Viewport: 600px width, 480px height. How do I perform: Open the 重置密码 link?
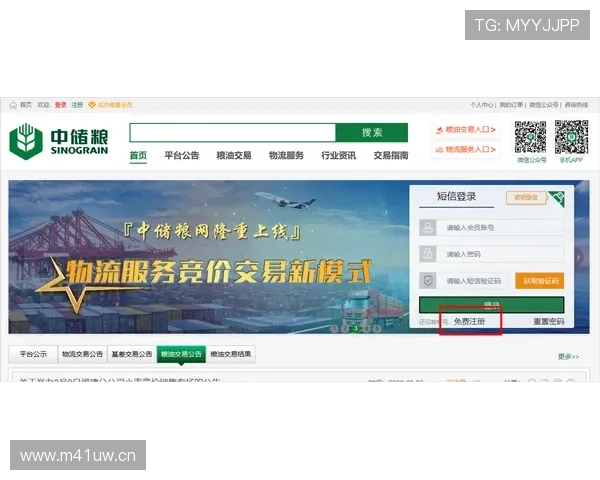(549, 322)
